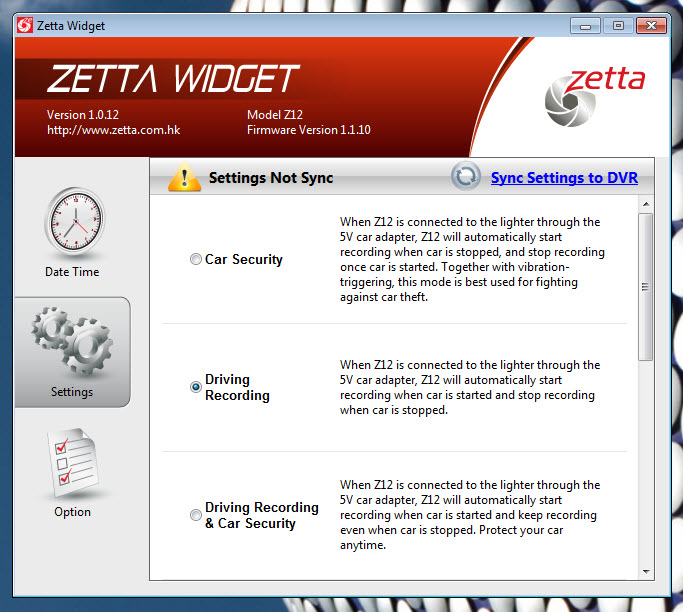
Task: Select the Driving Recording radio button
Action: coord(196,387)
